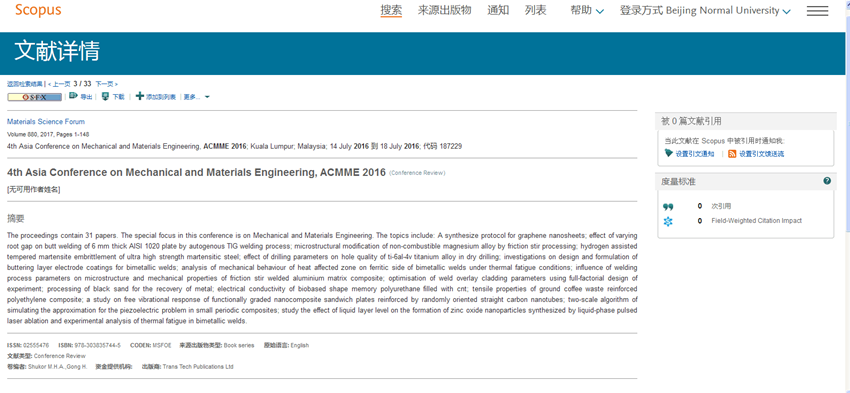Open the hamburger menu icon
Screen dimensions: 850x393
point(817,11)
